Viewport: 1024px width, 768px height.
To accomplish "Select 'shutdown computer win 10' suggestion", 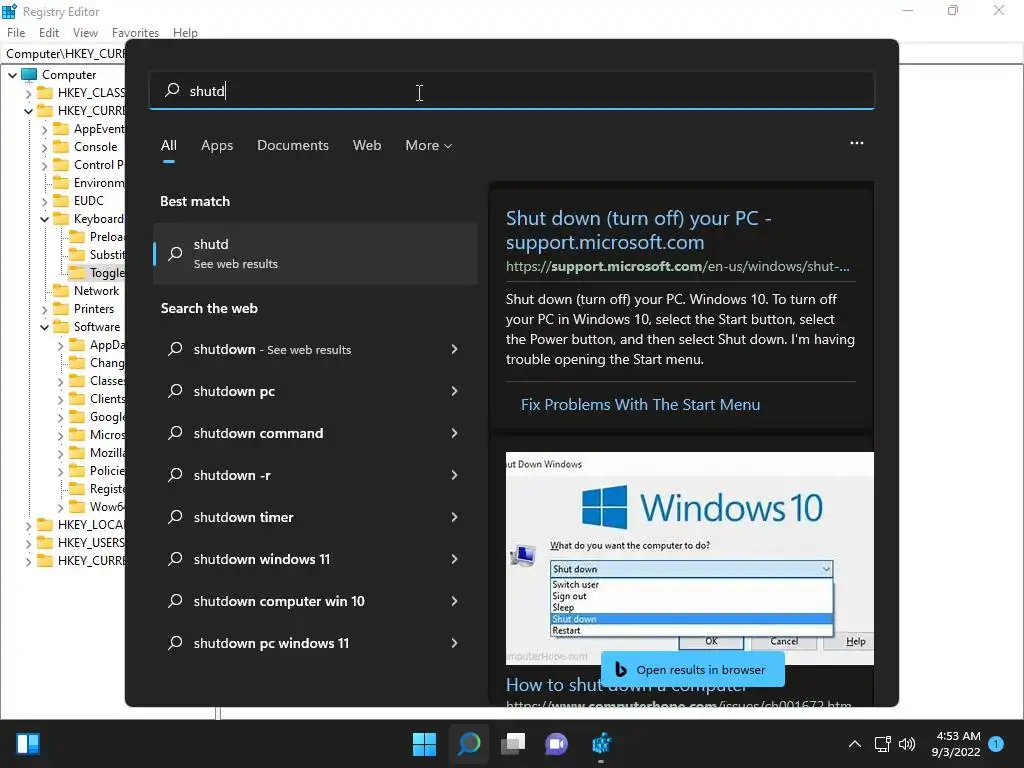I will pos(315,601).
